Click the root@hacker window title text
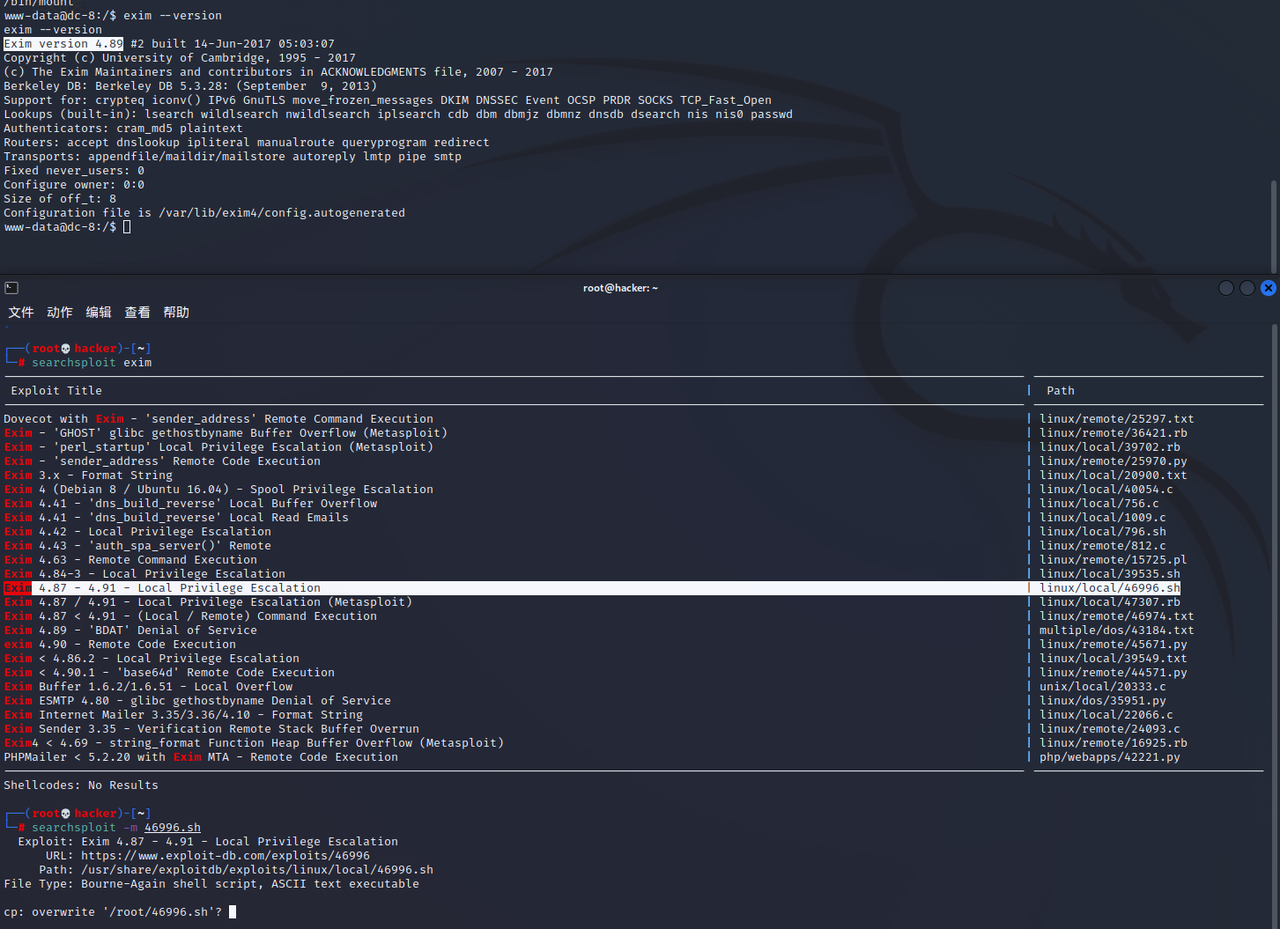 [620, 288]
